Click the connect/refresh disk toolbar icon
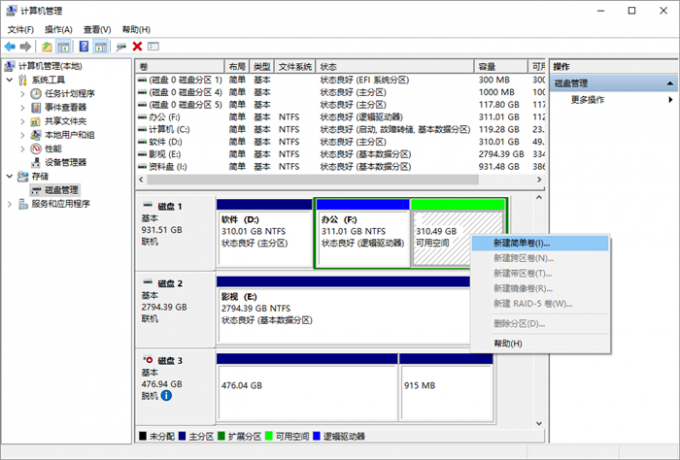 click(121, 46)
